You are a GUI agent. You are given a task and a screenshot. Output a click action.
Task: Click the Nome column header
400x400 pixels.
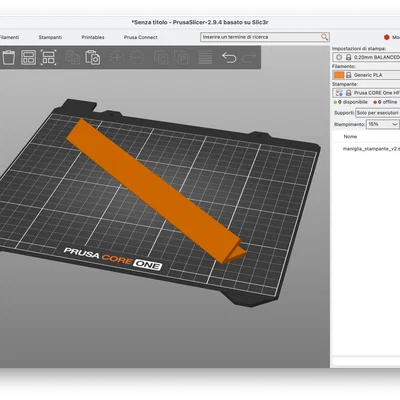[x=350, y=137]
